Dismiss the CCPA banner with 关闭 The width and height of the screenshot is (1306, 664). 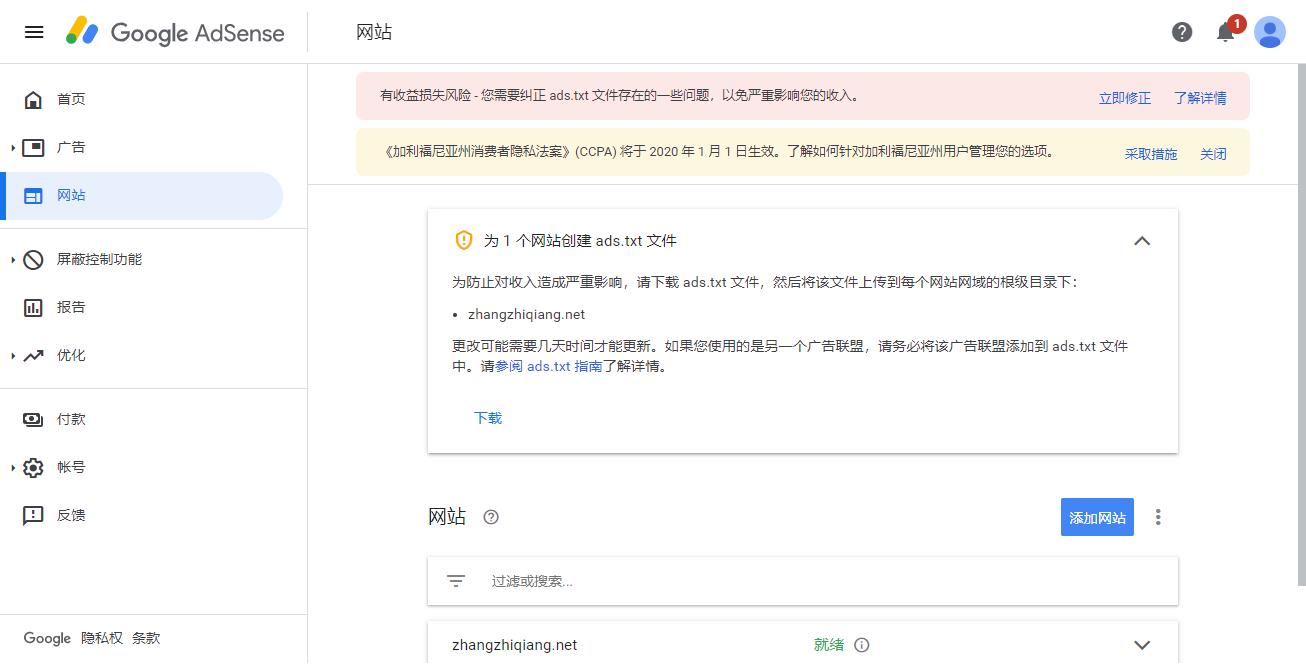(x=1213, y=154)
